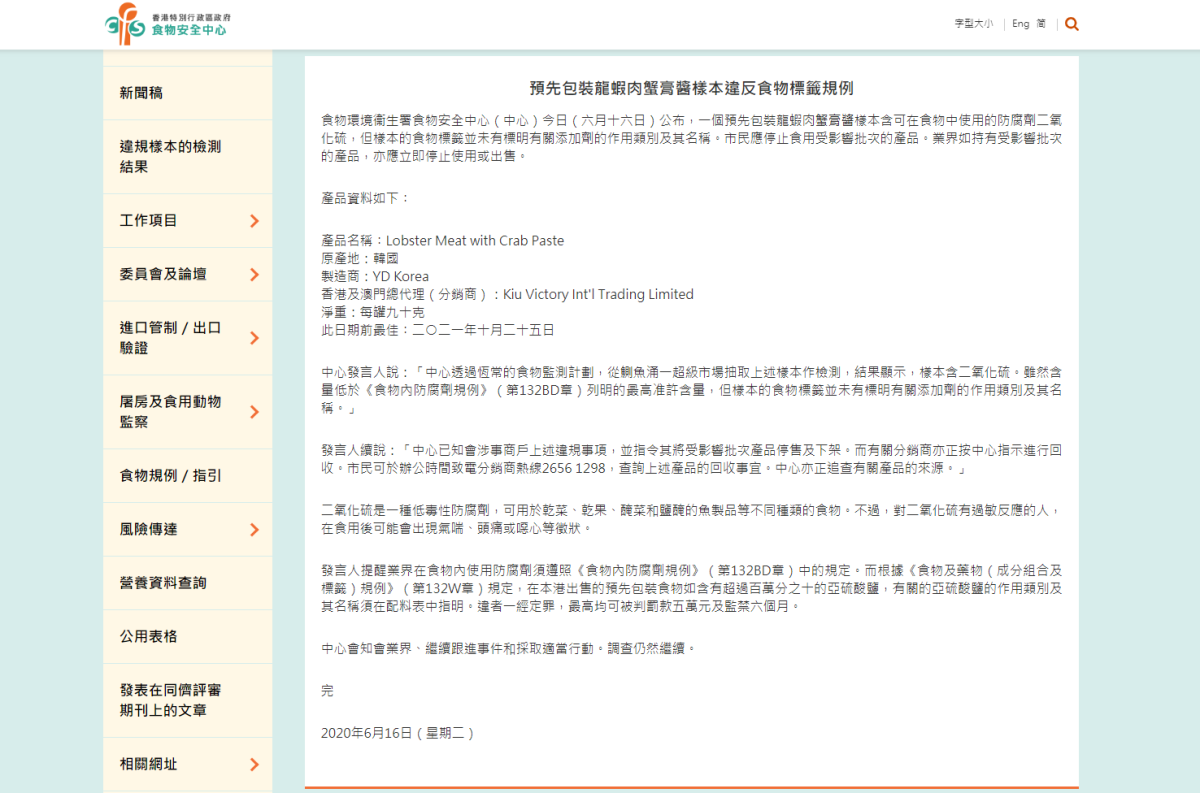Open 公用表格 sidebar item
This screenshot has width=1200, height=793.
(188, 637)
